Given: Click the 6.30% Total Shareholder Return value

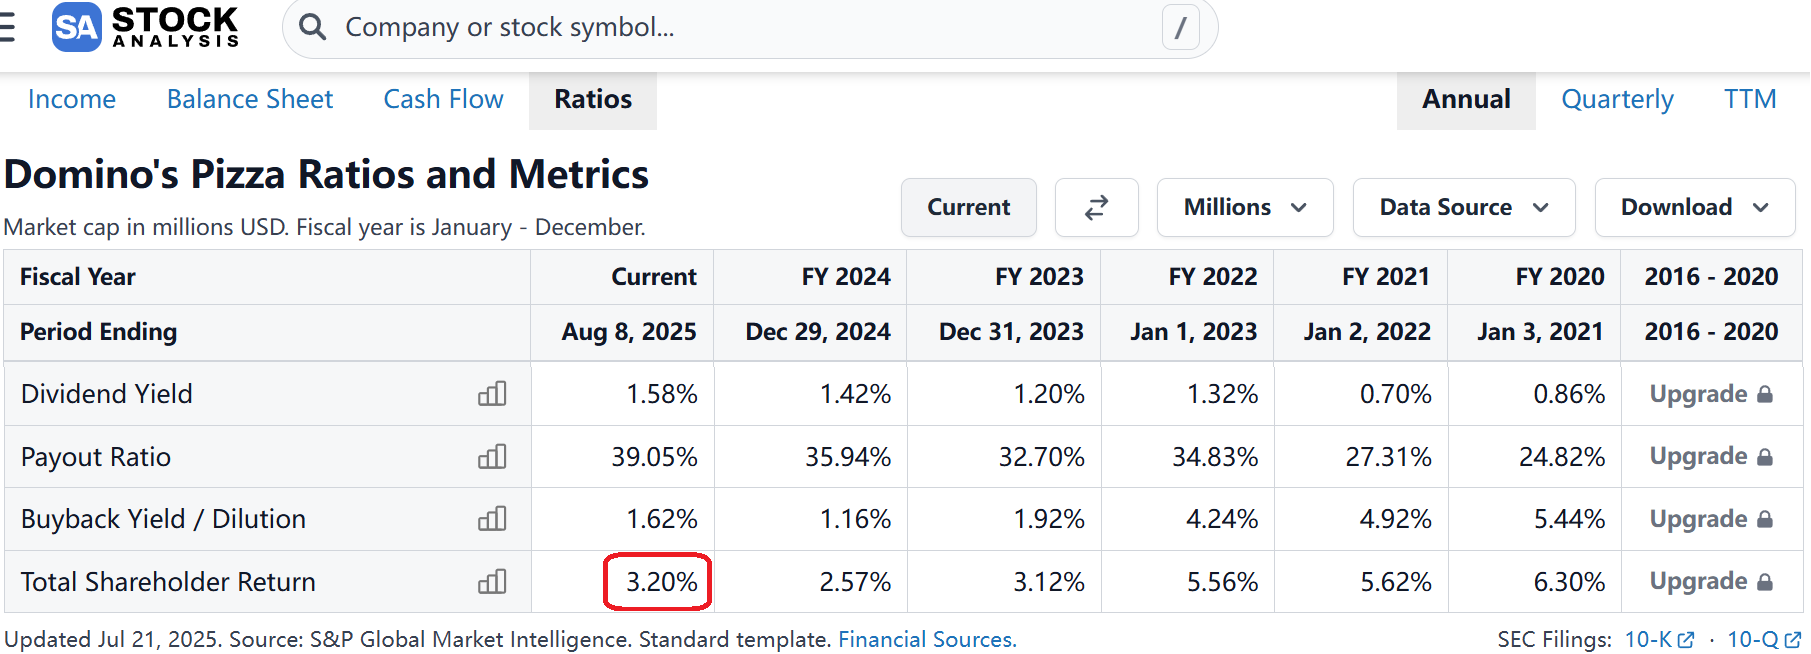Looking at the screenshot, I should (1569, 582).
